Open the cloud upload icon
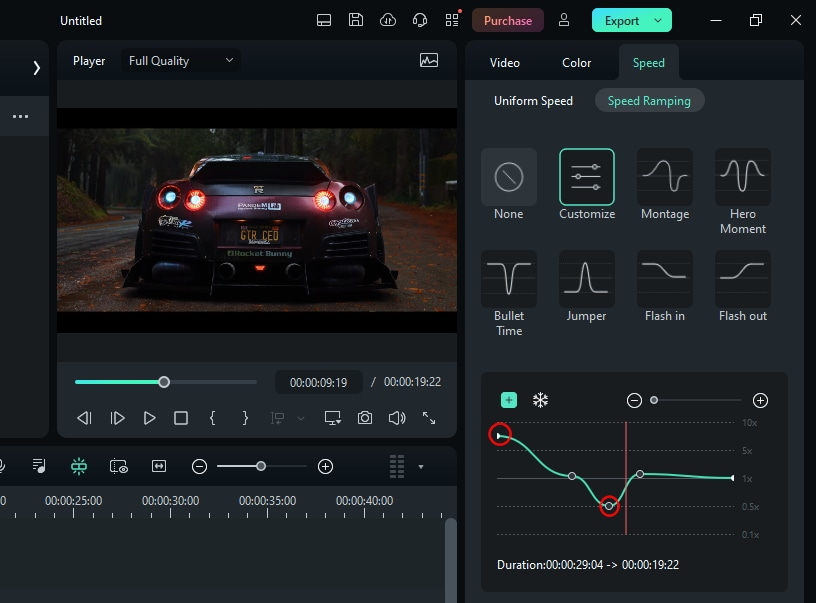The height and width of the screenshot is (603, 816). pos(388,20)
